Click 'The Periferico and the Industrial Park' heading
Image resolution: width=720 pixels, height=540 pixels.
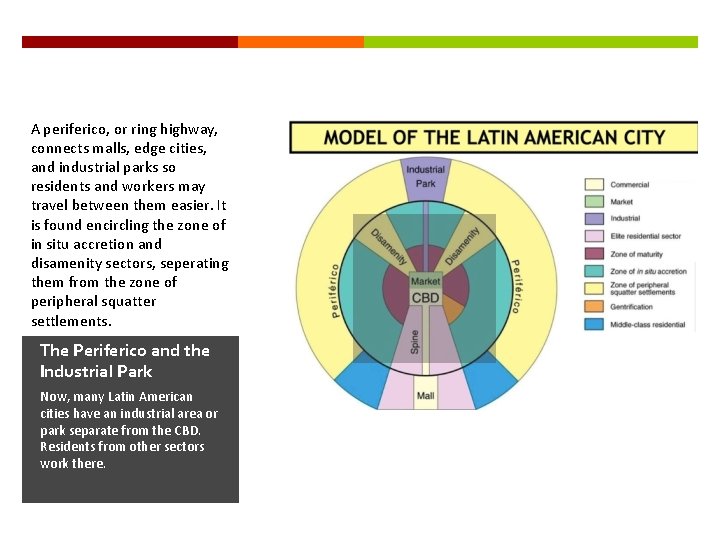pos(125,360)
